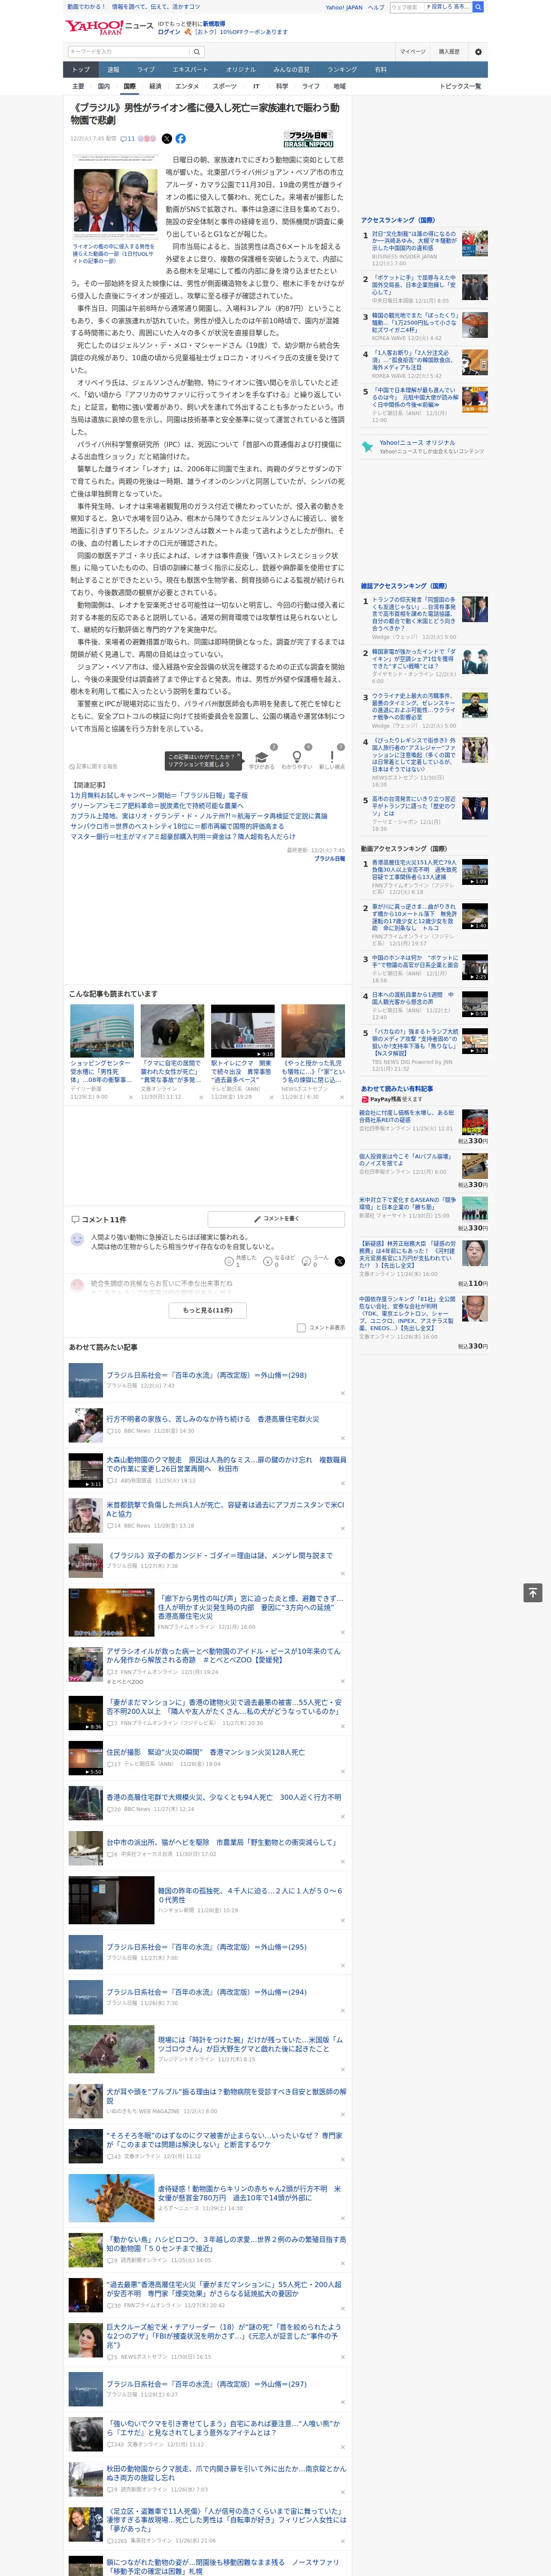Screen dimensions: 551x2576
Task: Open the settings gear icon
Action: tap(478, 52)
